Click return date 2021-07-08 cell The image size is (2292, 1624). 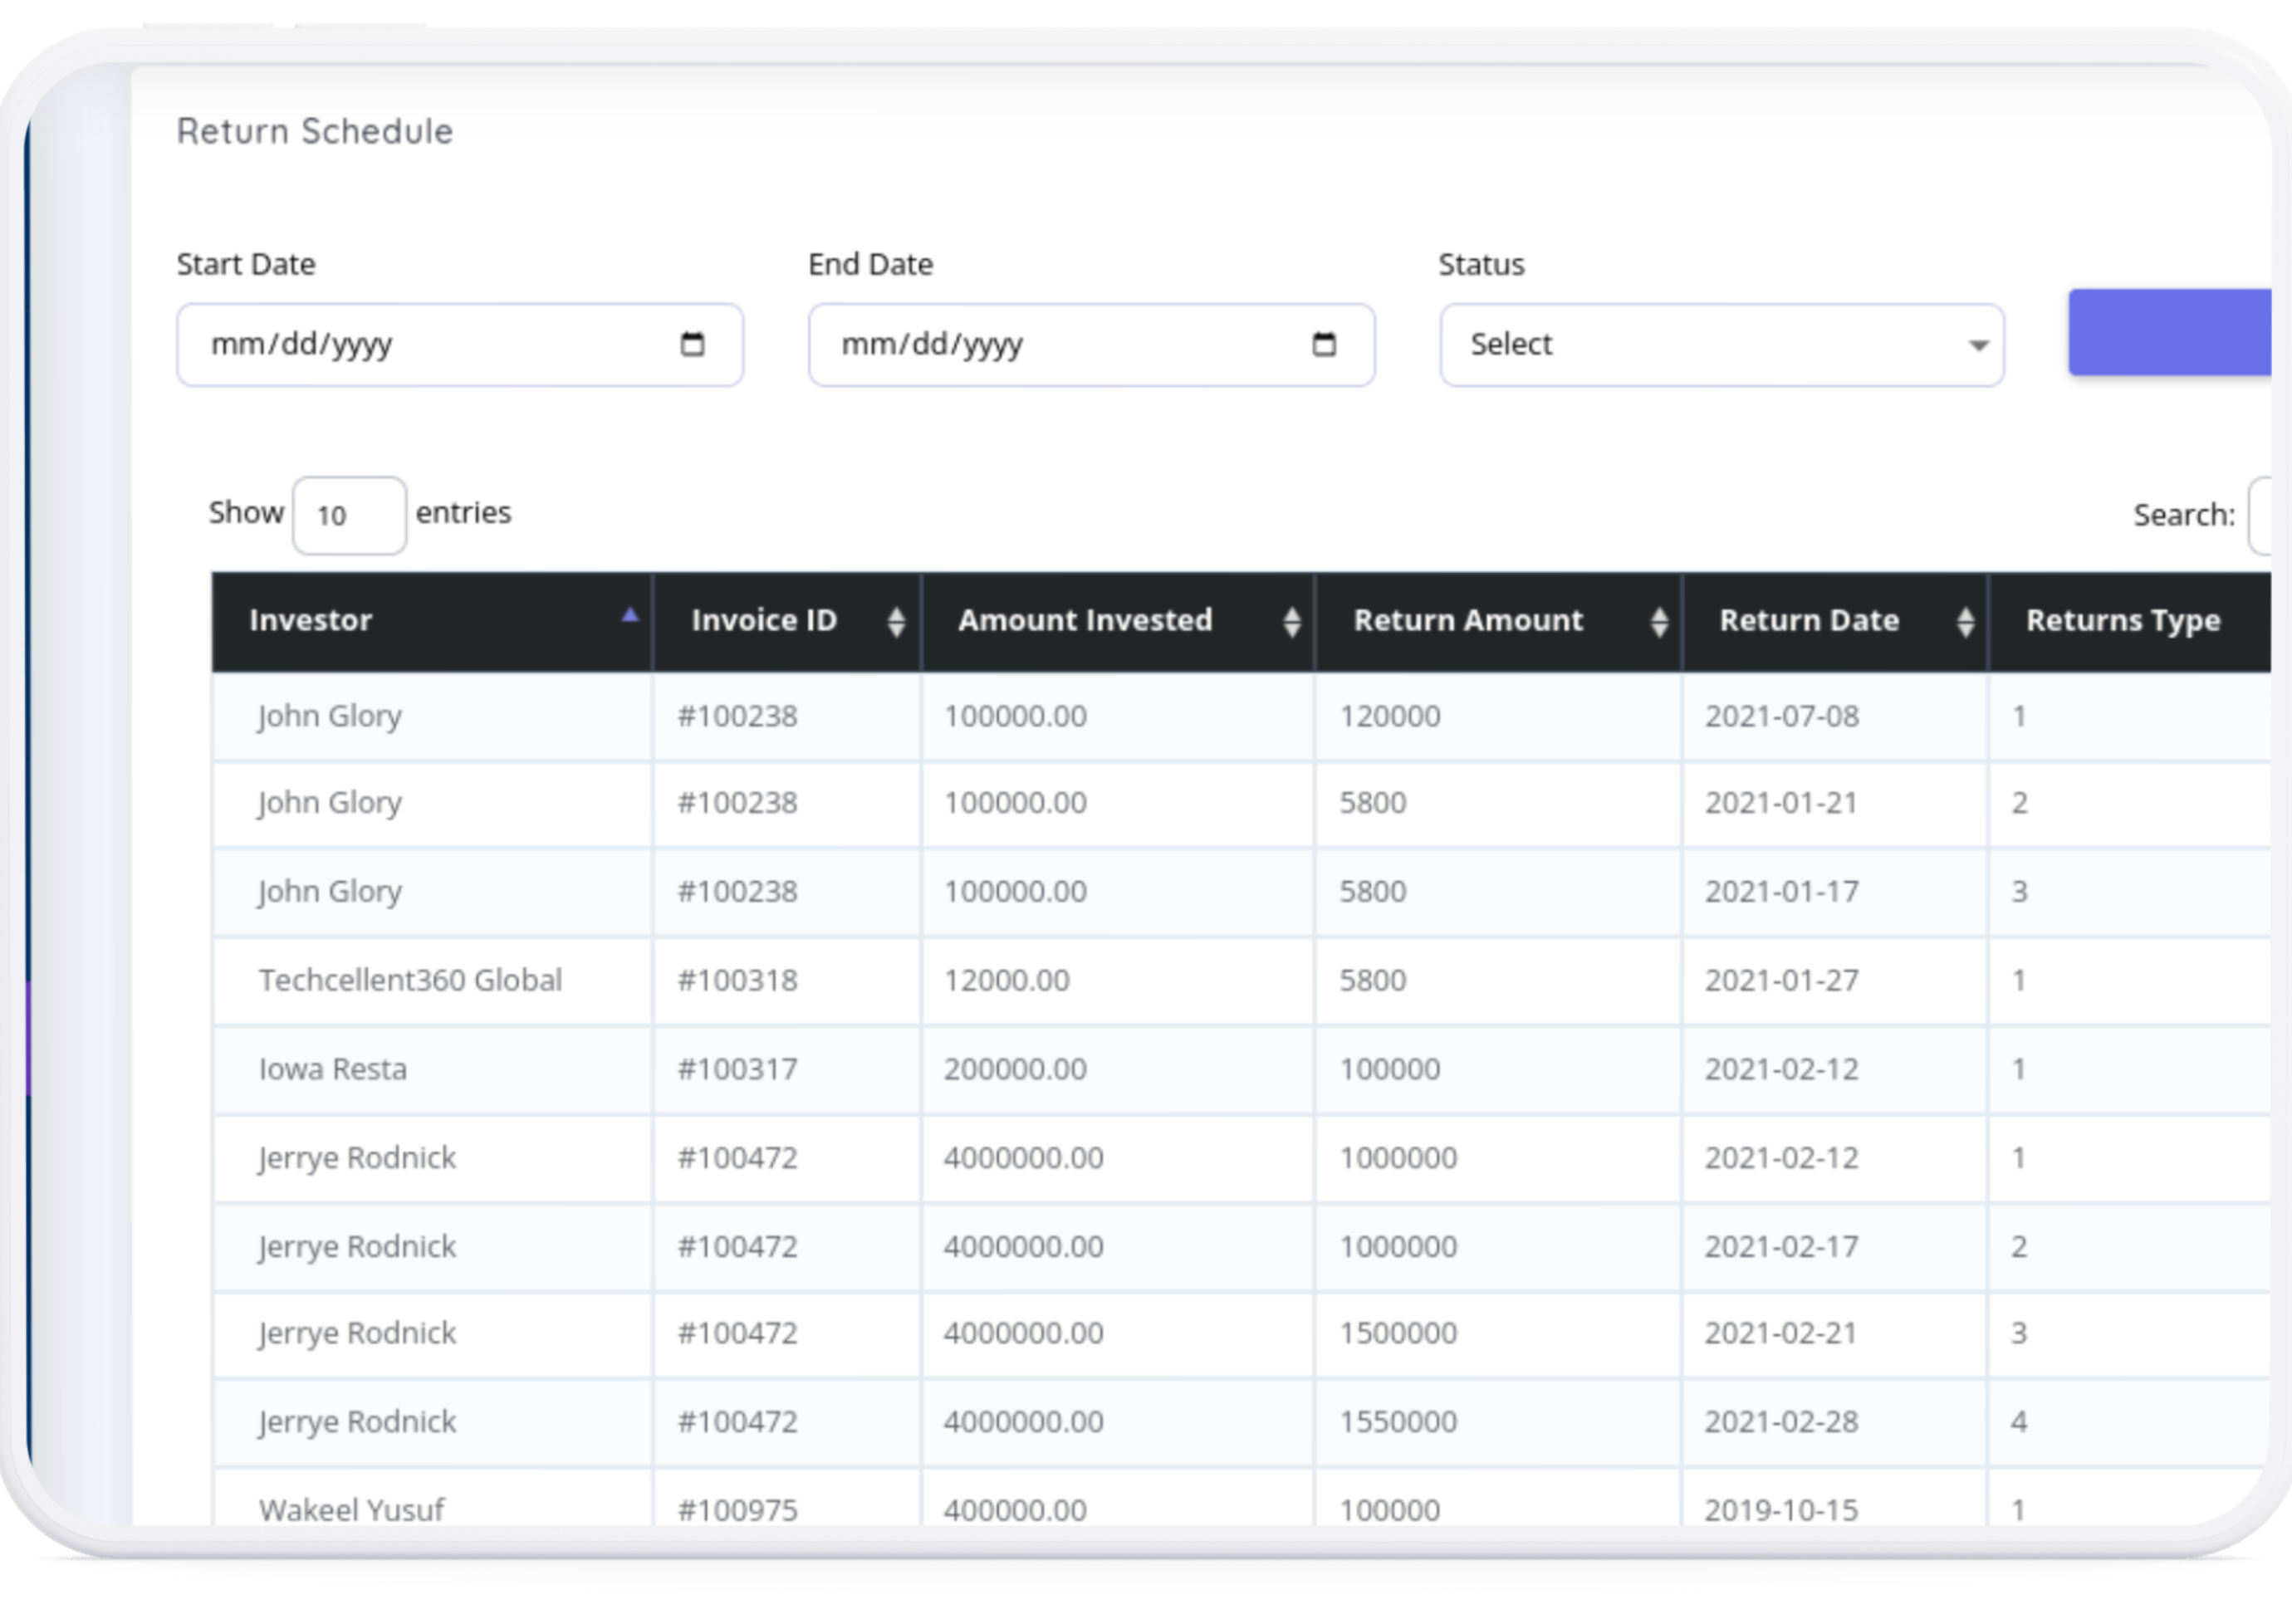tap(1781, 716)
